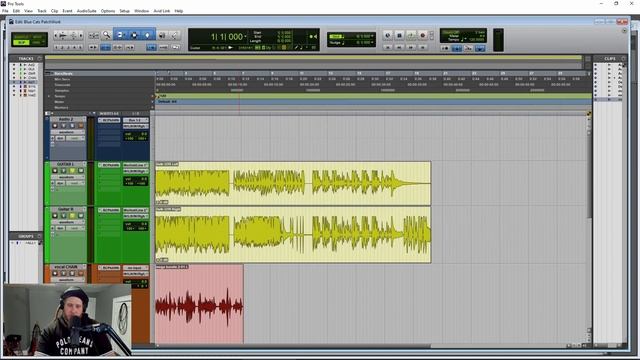Open the Setup menu
This screenshot has width=640, height=360.
coord(124,11)
